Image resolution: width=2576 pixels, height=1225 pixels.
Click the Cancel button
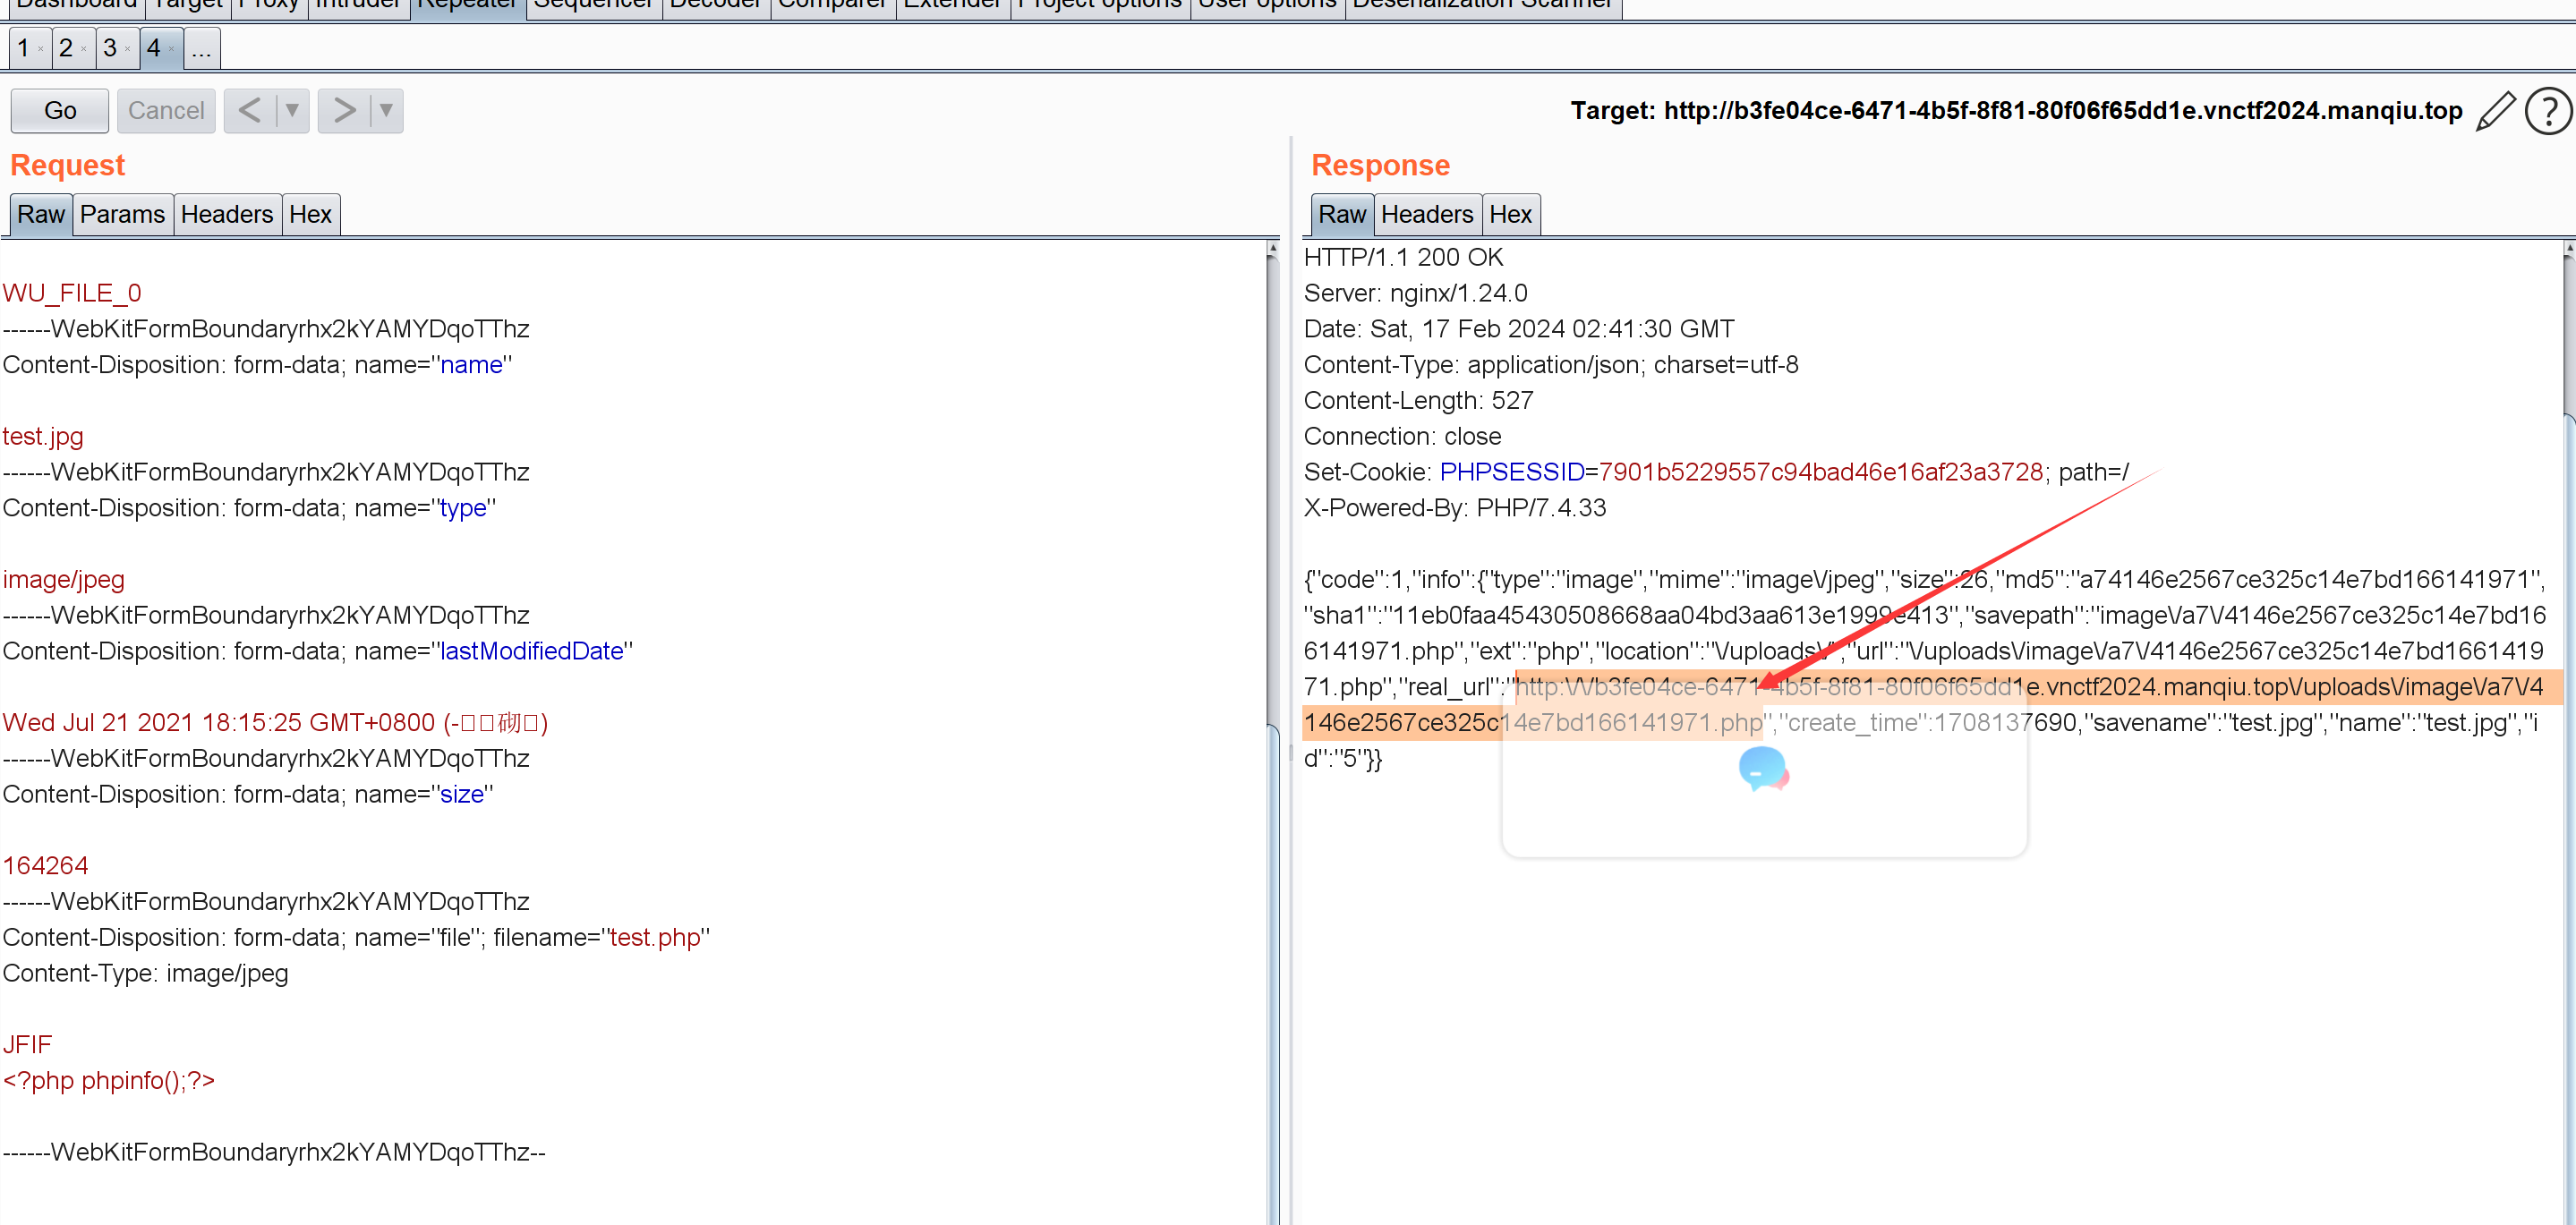click(x=166, y=110)
